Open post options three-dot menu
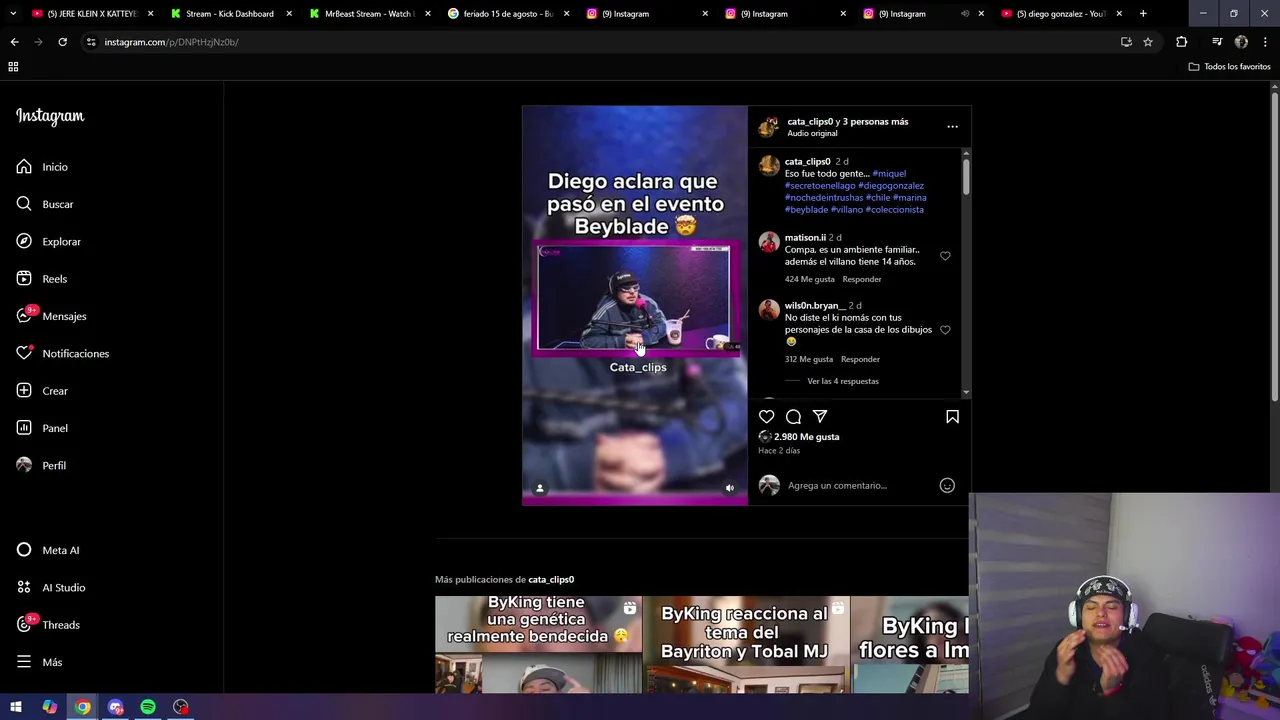 pyautogui.click(x=952, y=127)
